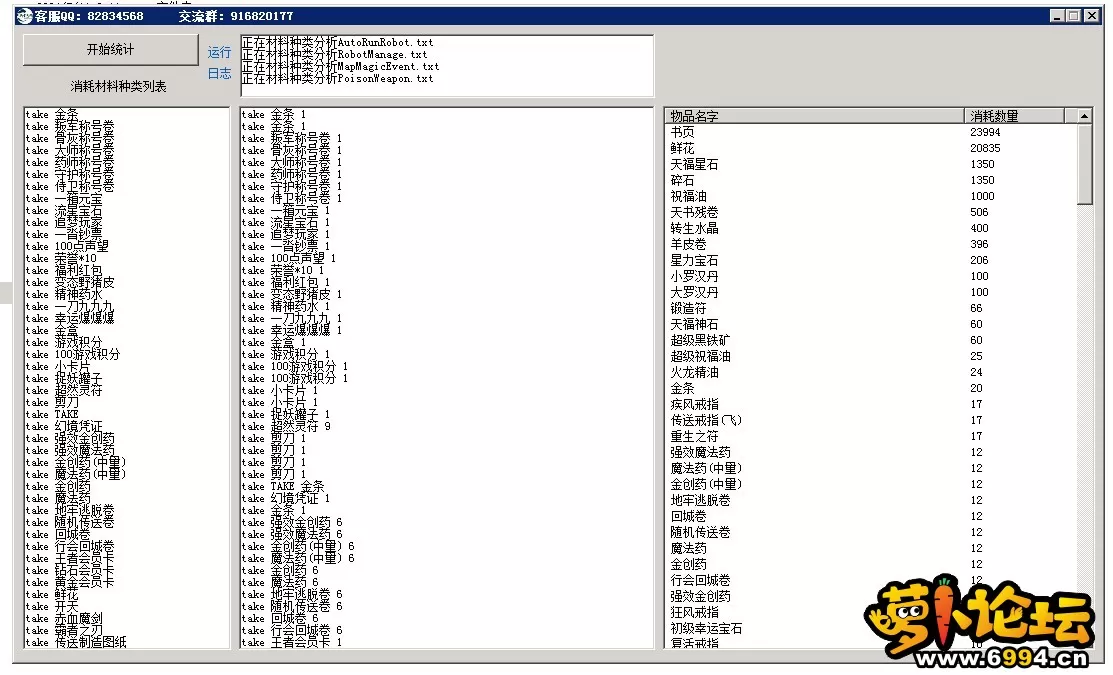
Task: Select the 锻造符 row
Action: click(870, 308)
